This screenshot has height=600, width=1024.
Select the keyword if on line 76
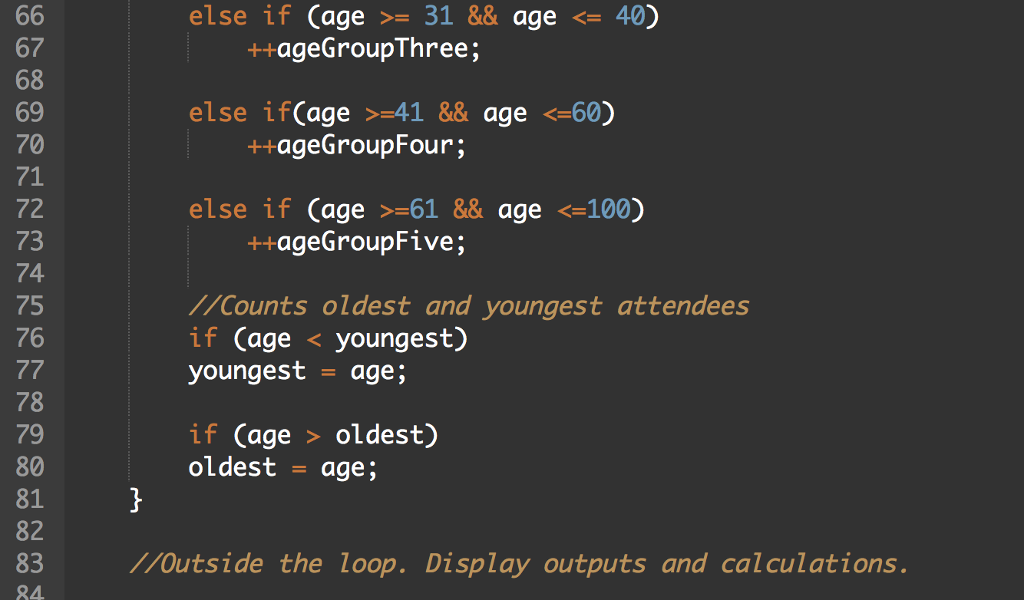[x=203, y=338]
